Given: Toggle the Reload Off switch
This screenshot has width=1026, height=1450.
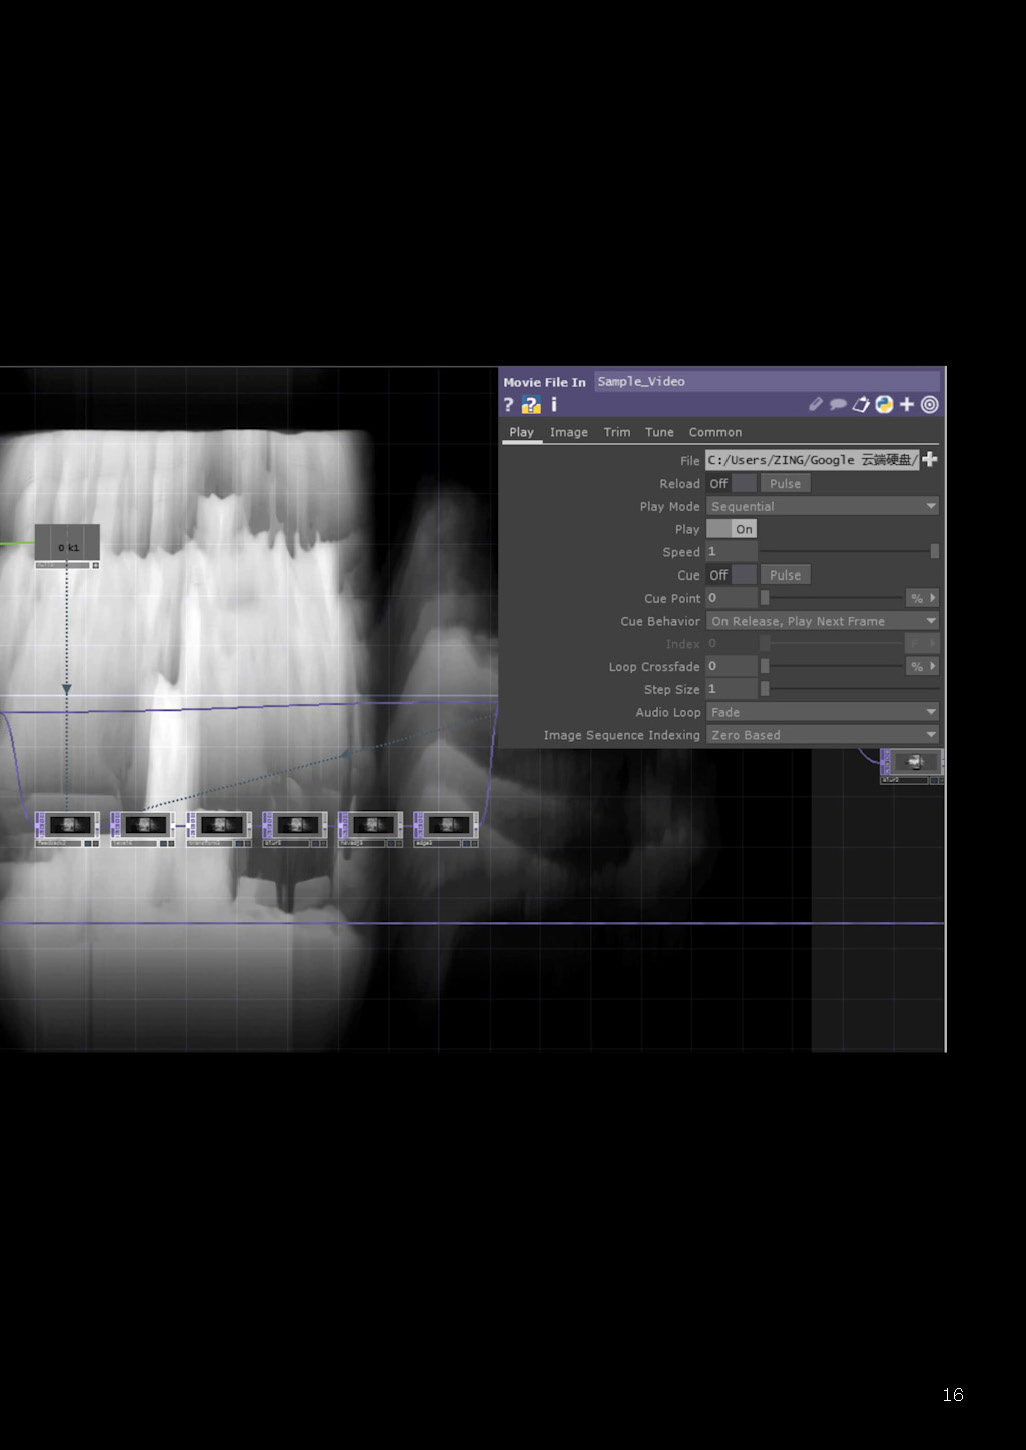Looking at the screenshot, I should tap(731, 484).
